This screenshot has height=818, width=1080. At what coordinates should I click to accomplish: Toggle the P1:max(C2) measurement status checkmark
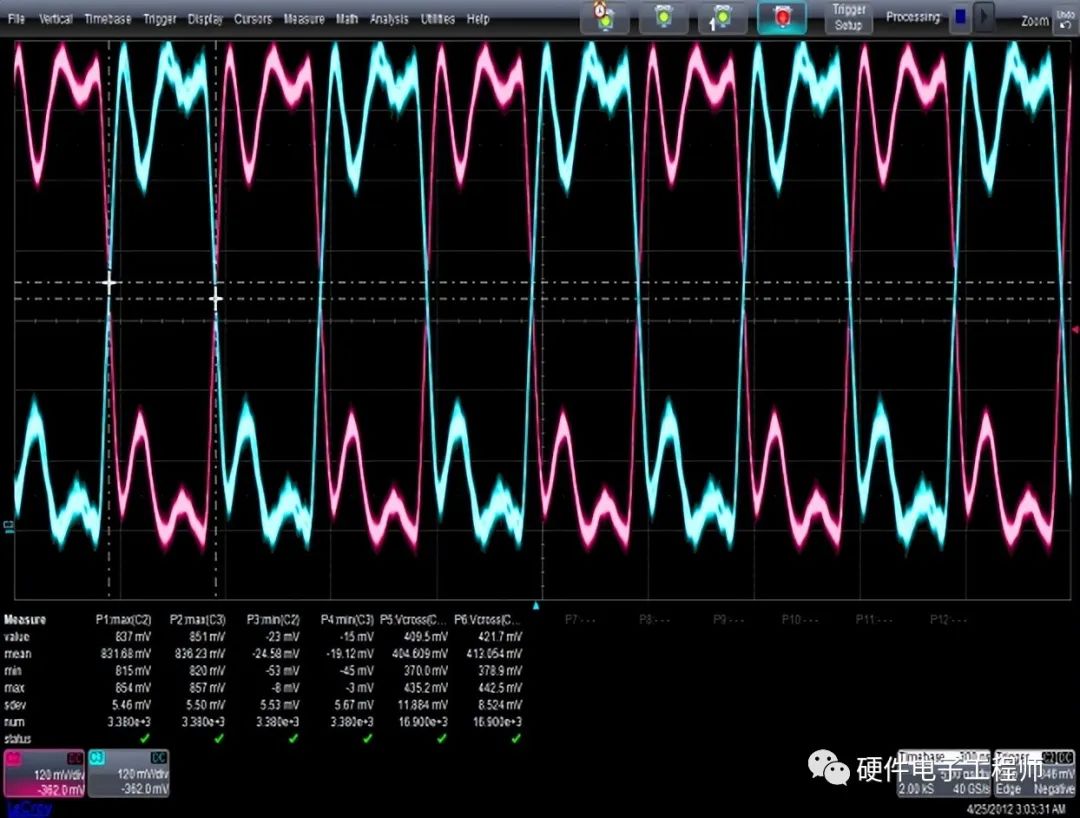[144, 737]
